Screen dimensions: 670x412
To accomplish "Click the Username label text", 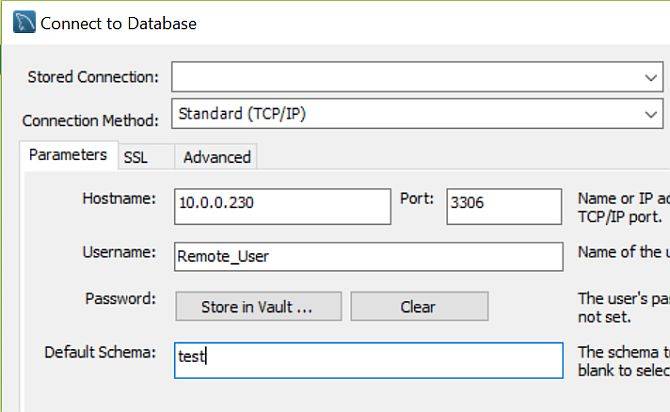I will (118, 252).
